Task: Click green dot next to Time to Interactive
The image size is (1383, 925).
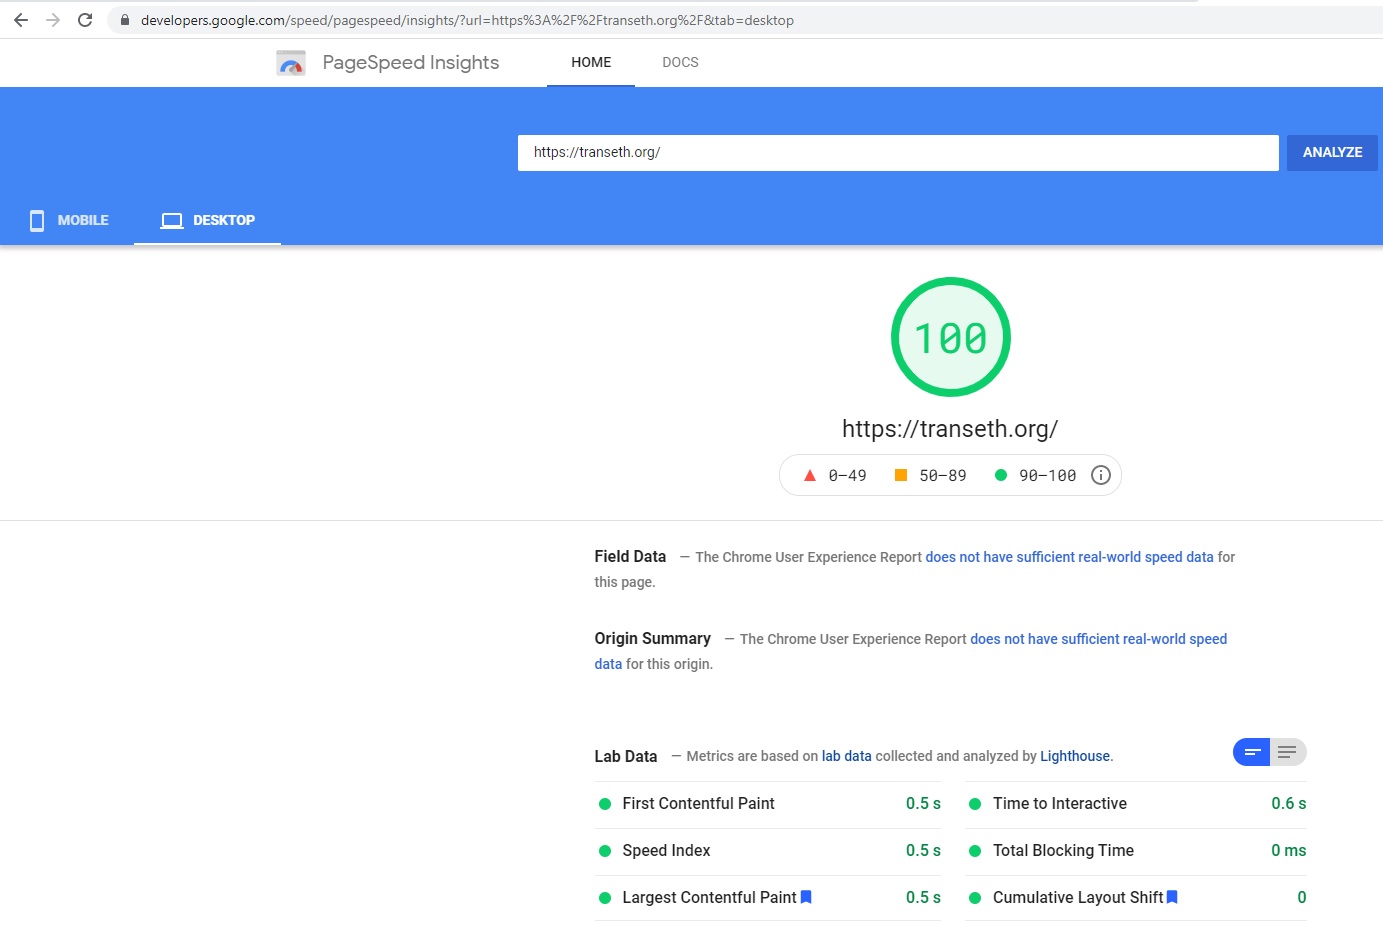Action: click(975, 804)
